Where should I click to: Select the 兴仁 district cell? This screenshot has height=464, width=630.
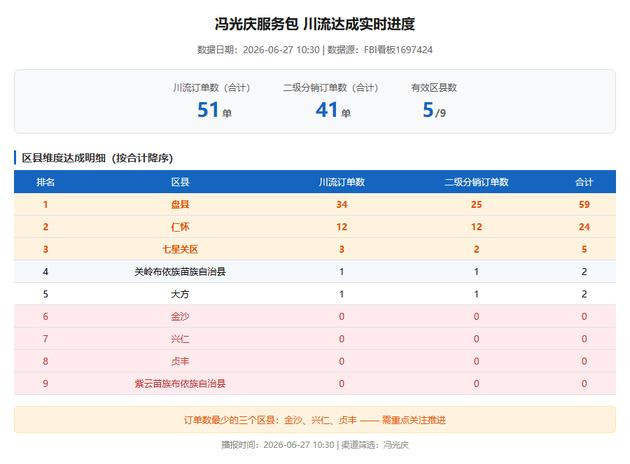[x=180, y=339]
